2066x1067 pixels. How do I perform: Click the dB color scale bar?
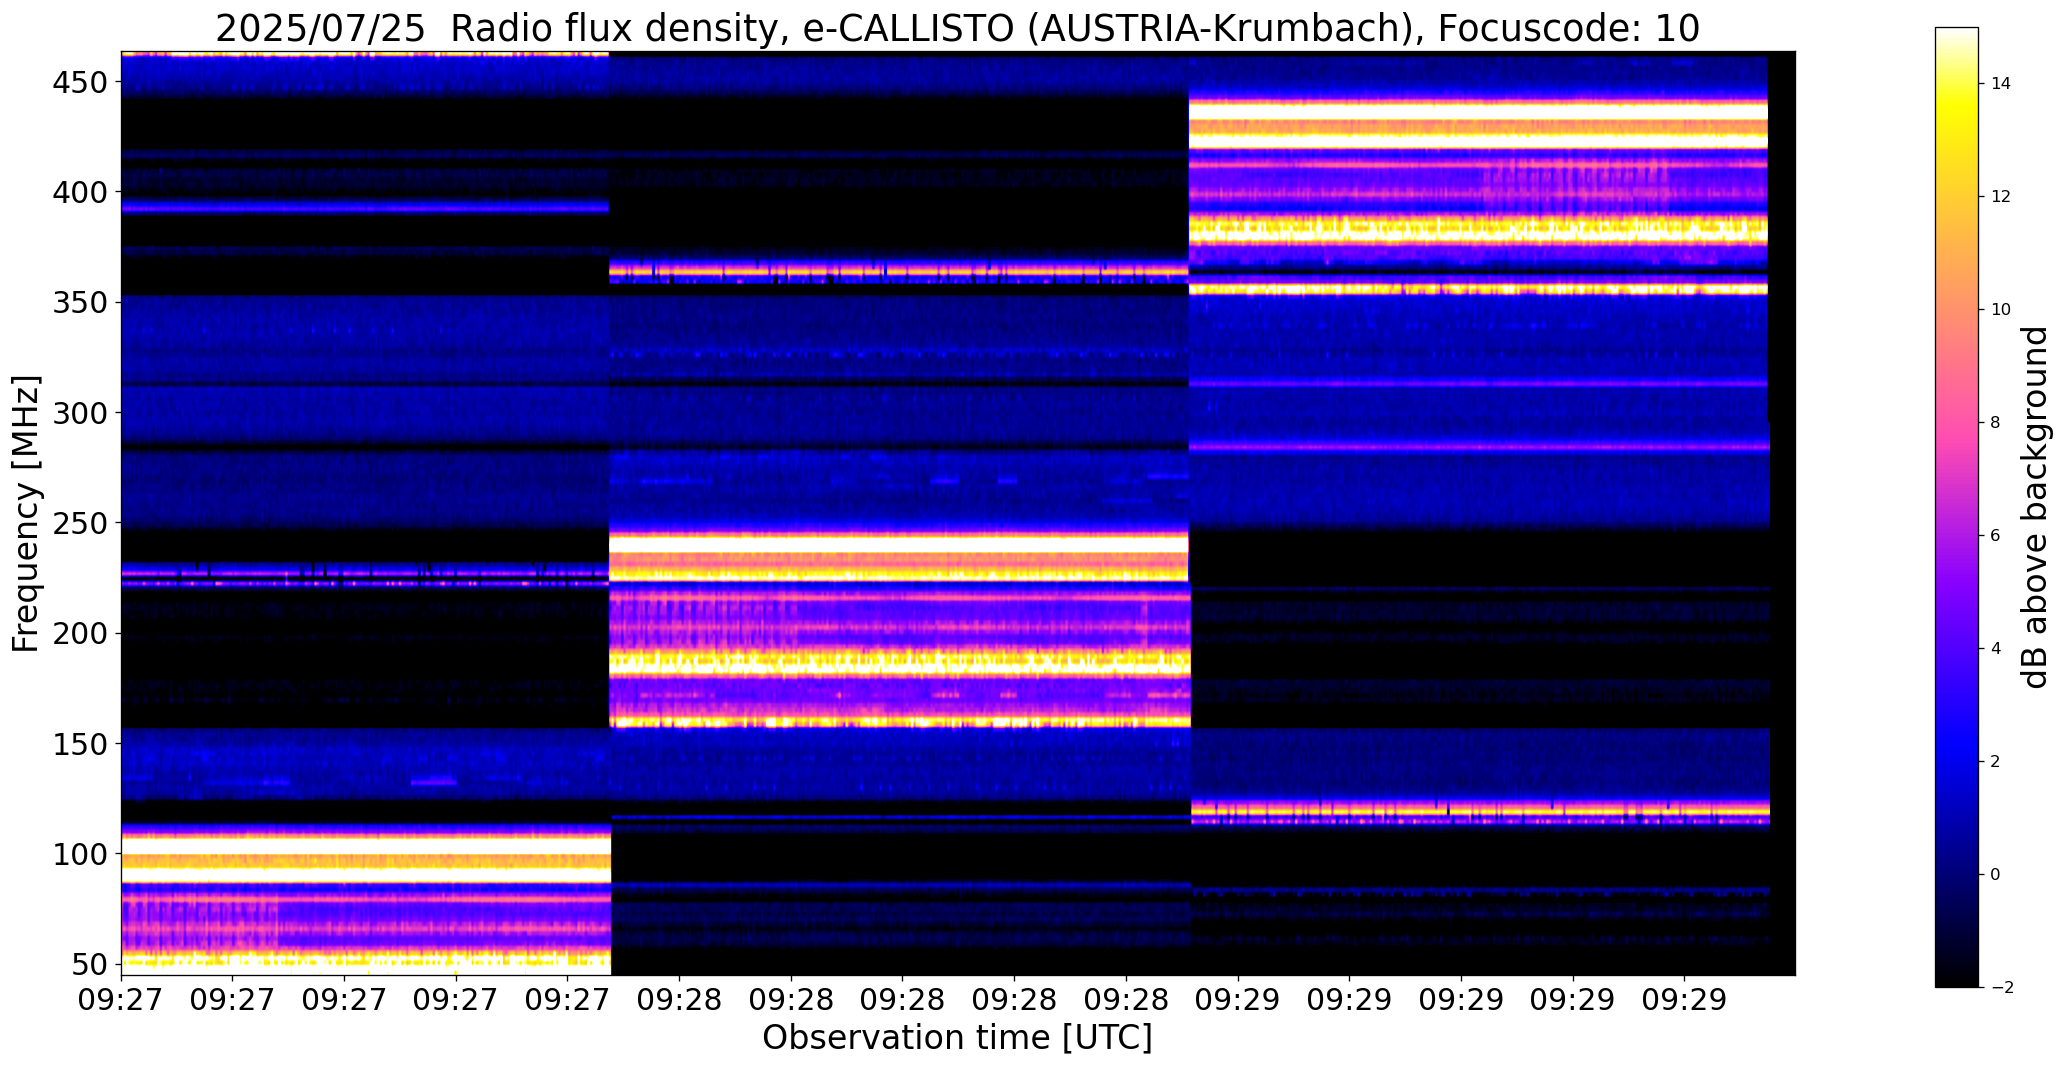tap(1957, 507)
